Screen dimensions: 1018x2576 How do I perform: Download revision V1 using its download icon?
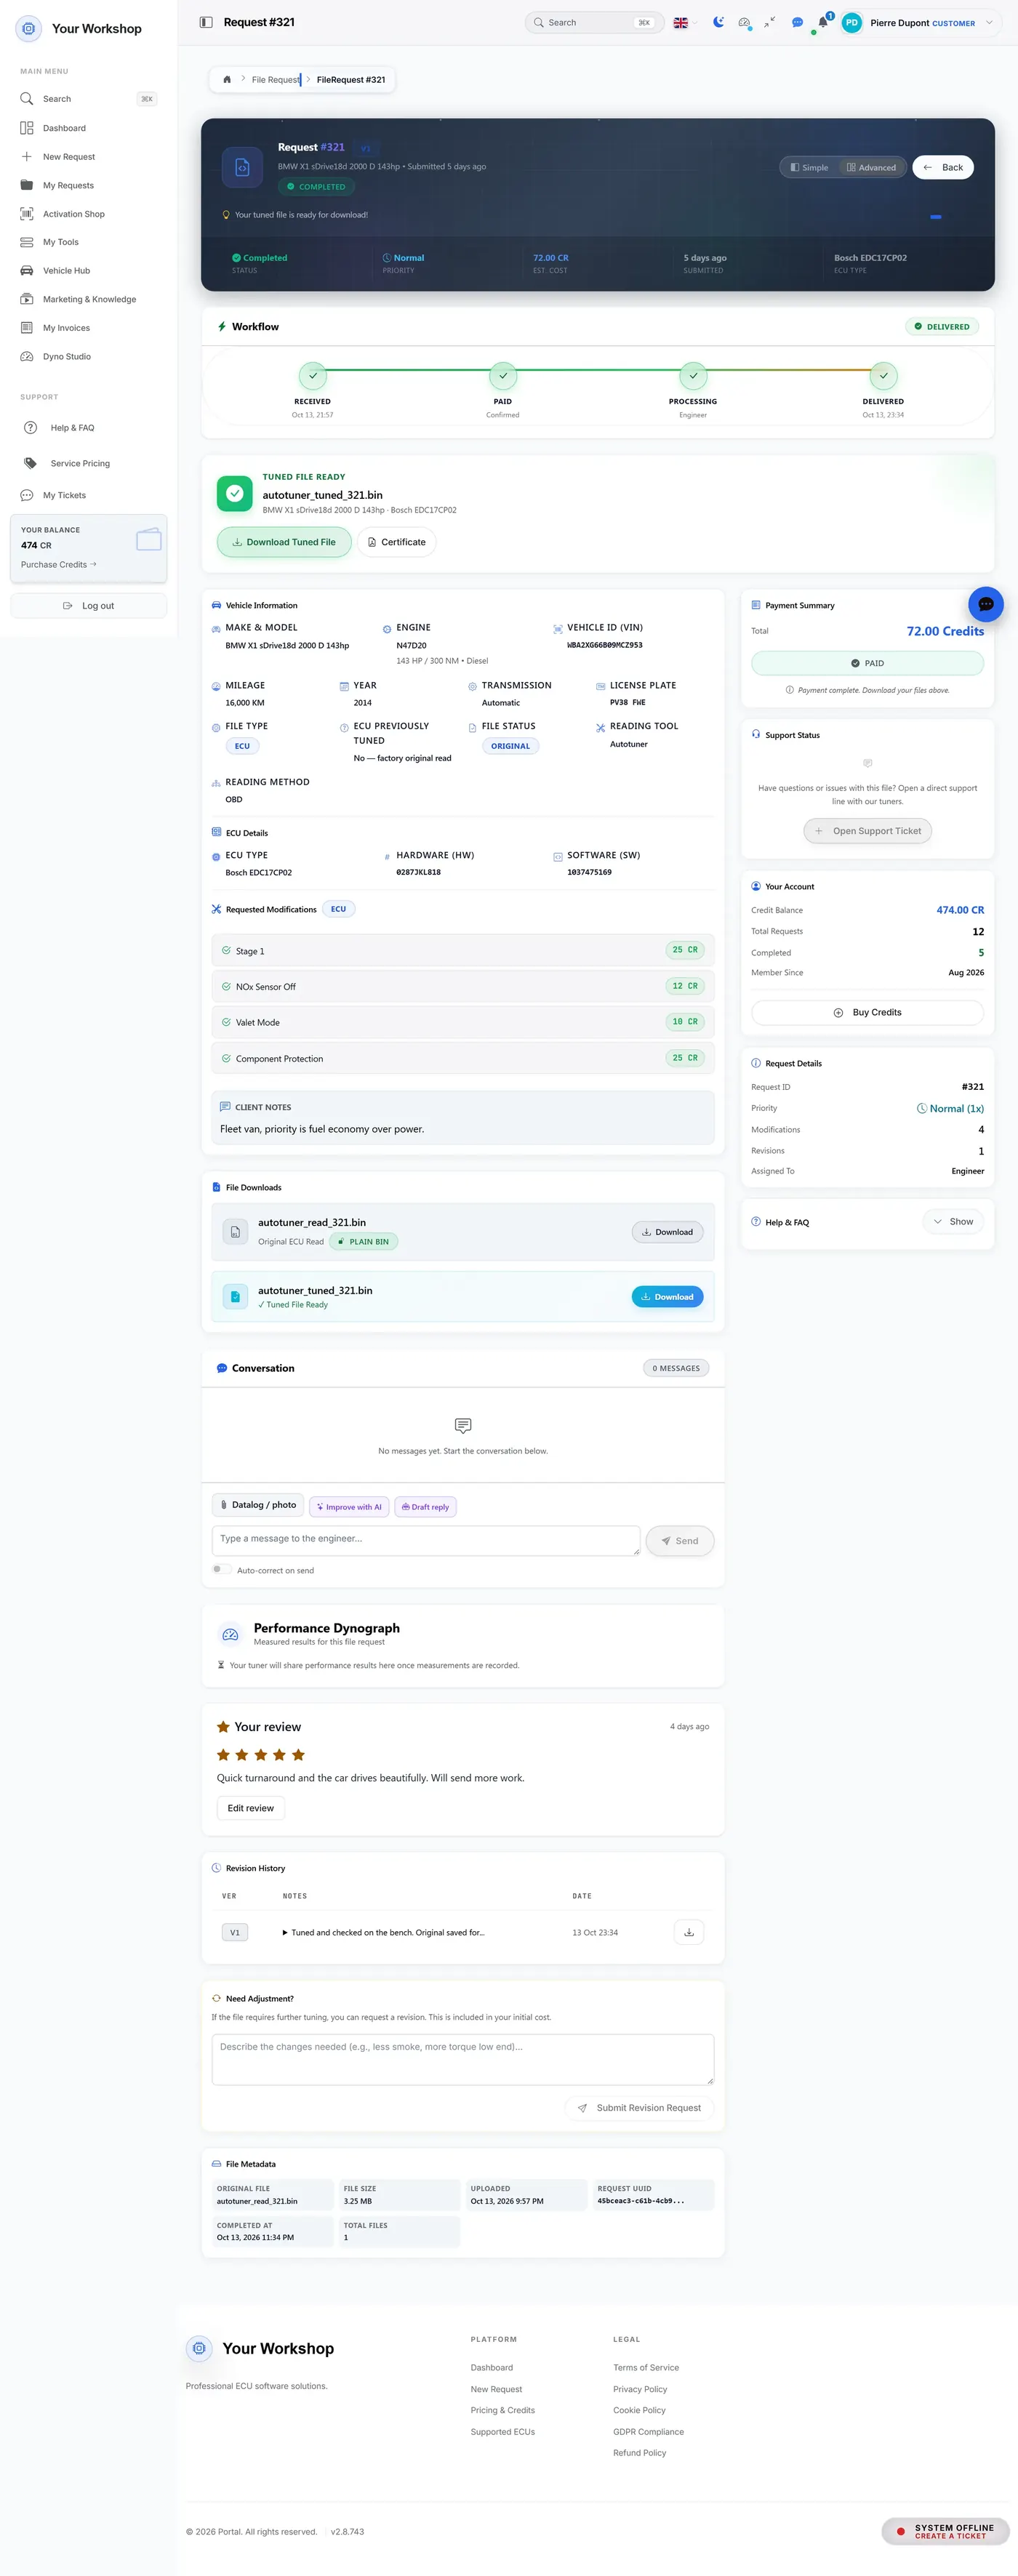pyautogui.click(x=689, y=1932)
